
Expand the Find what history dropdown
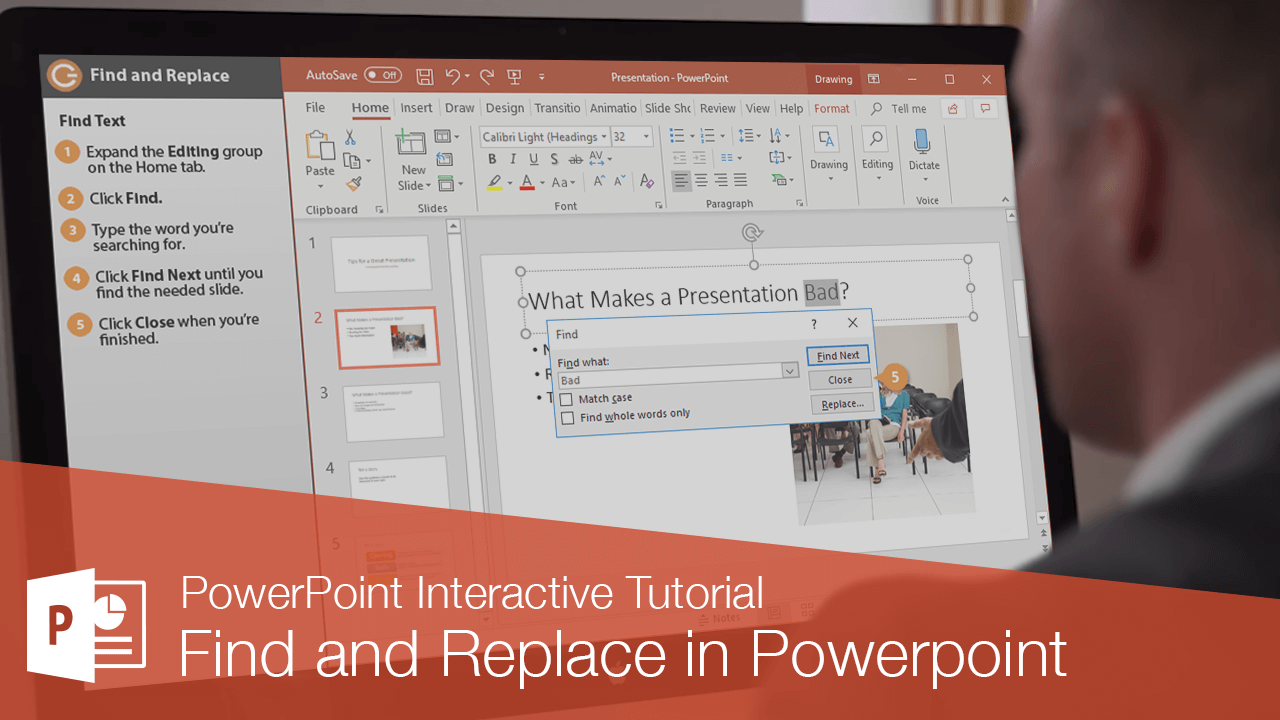pos(791,371)
